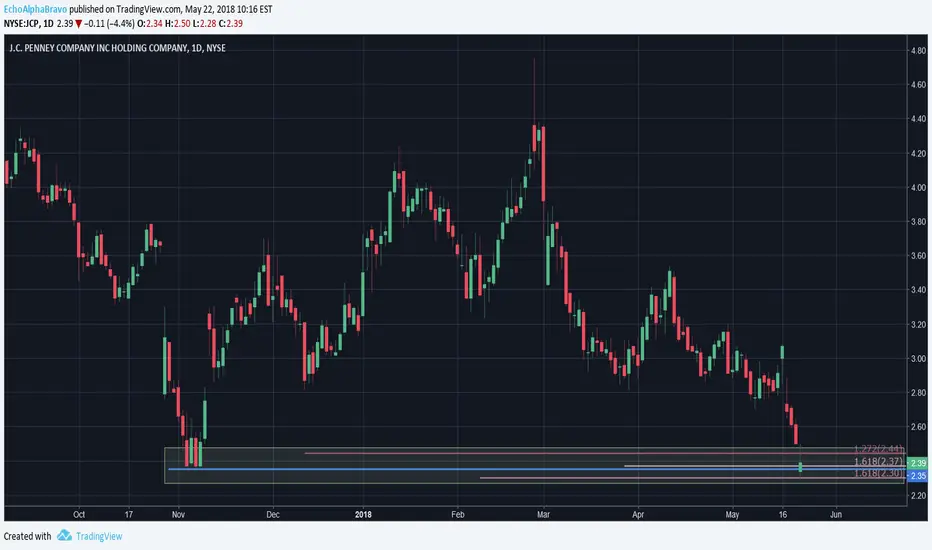This screenshot has width=932, height=550.
Task: Click the Nov label on time axis
Action: pyautogui.click(x=178, y=514)
